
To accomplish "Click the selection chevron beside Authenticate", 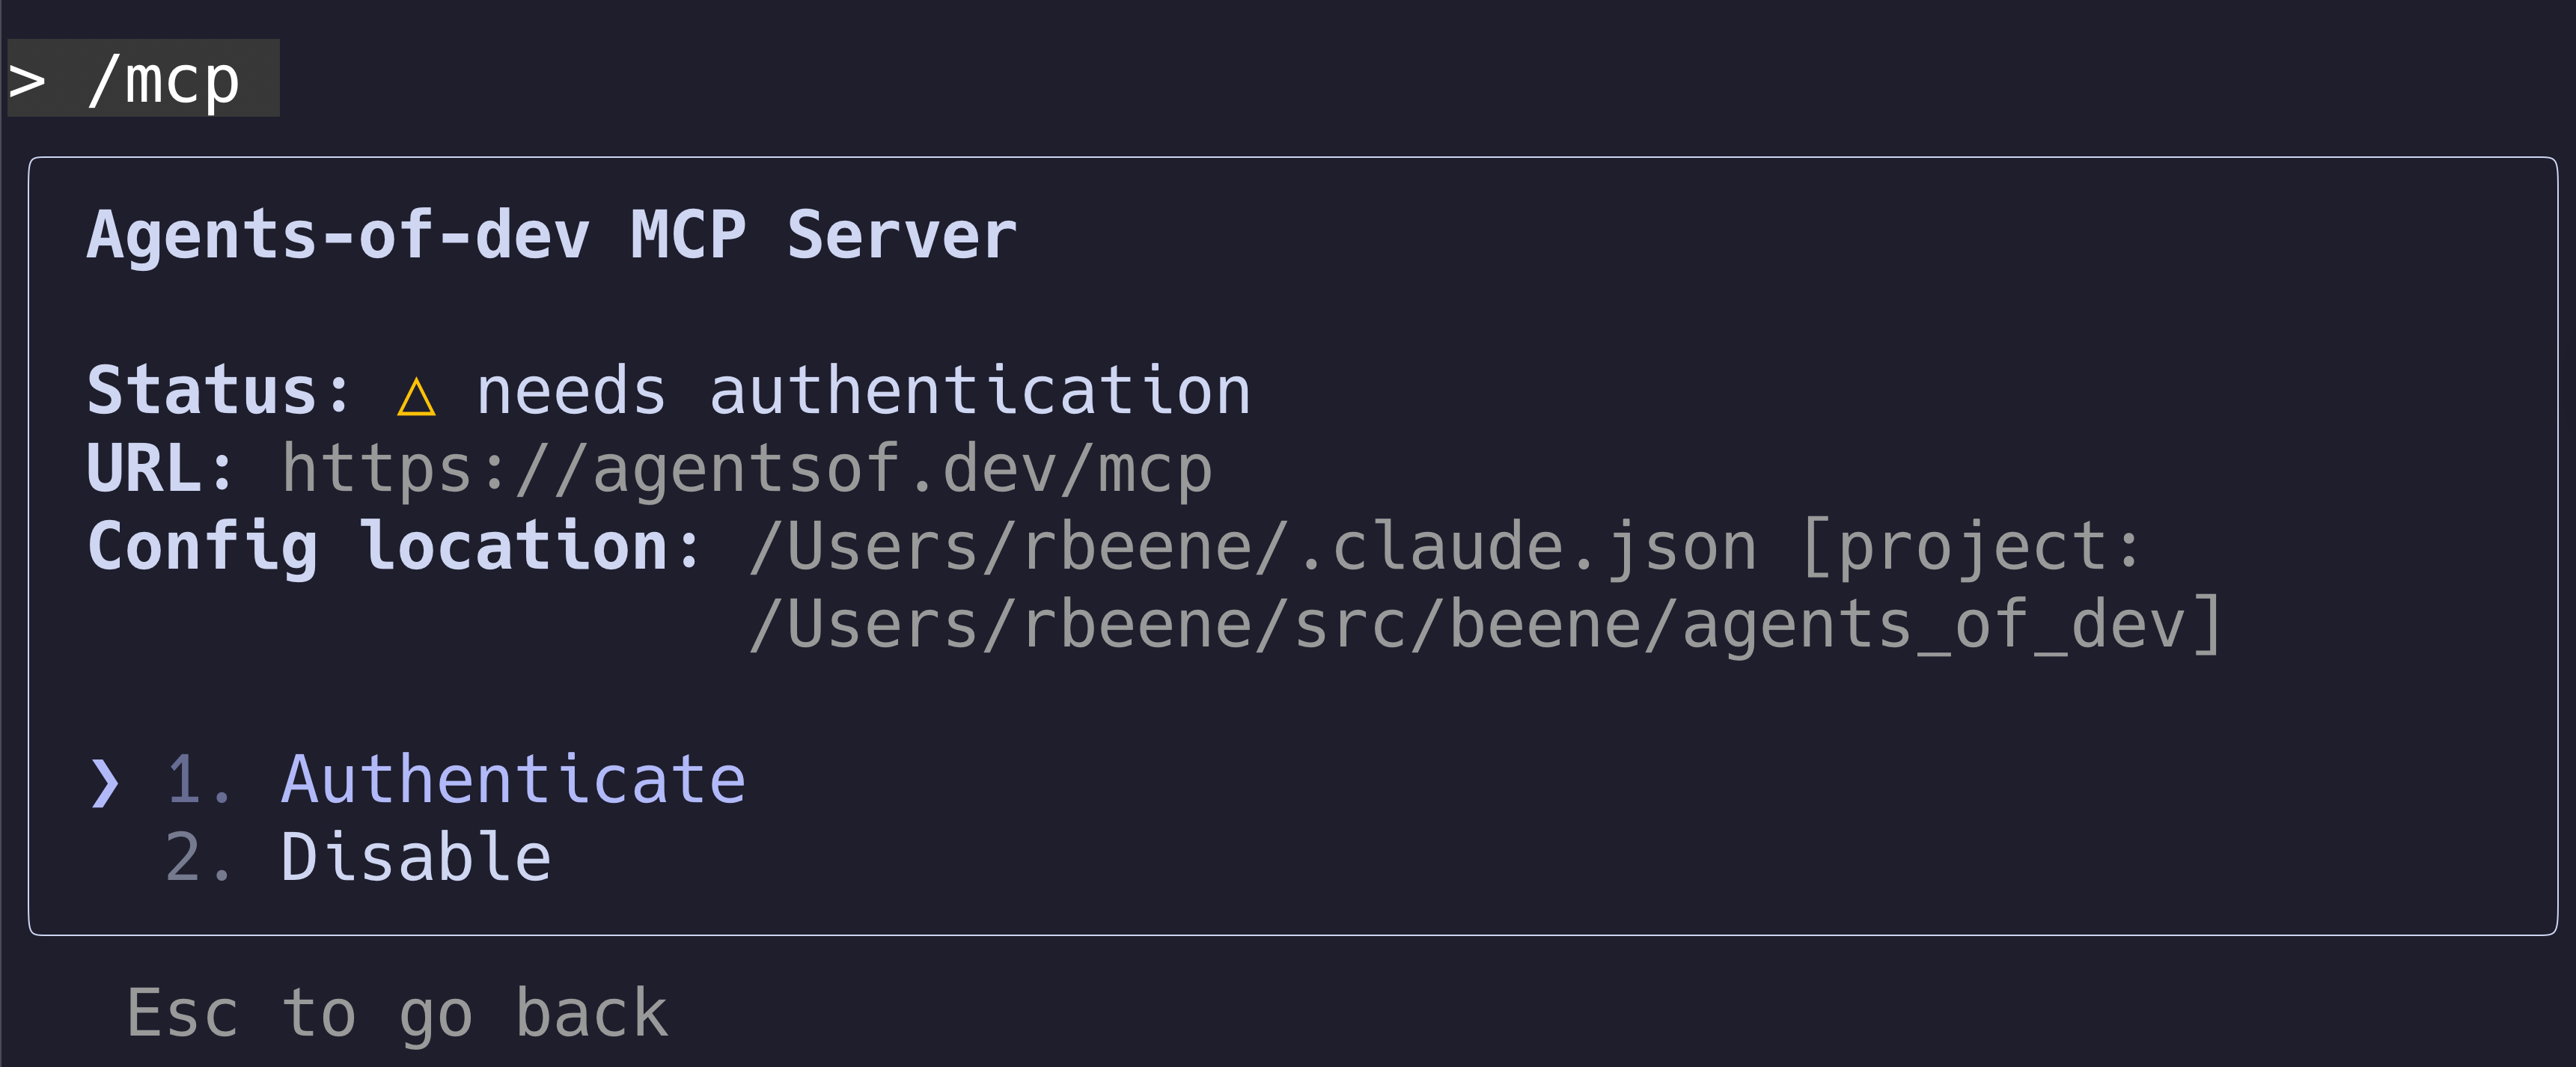I will tap(103, 783).
